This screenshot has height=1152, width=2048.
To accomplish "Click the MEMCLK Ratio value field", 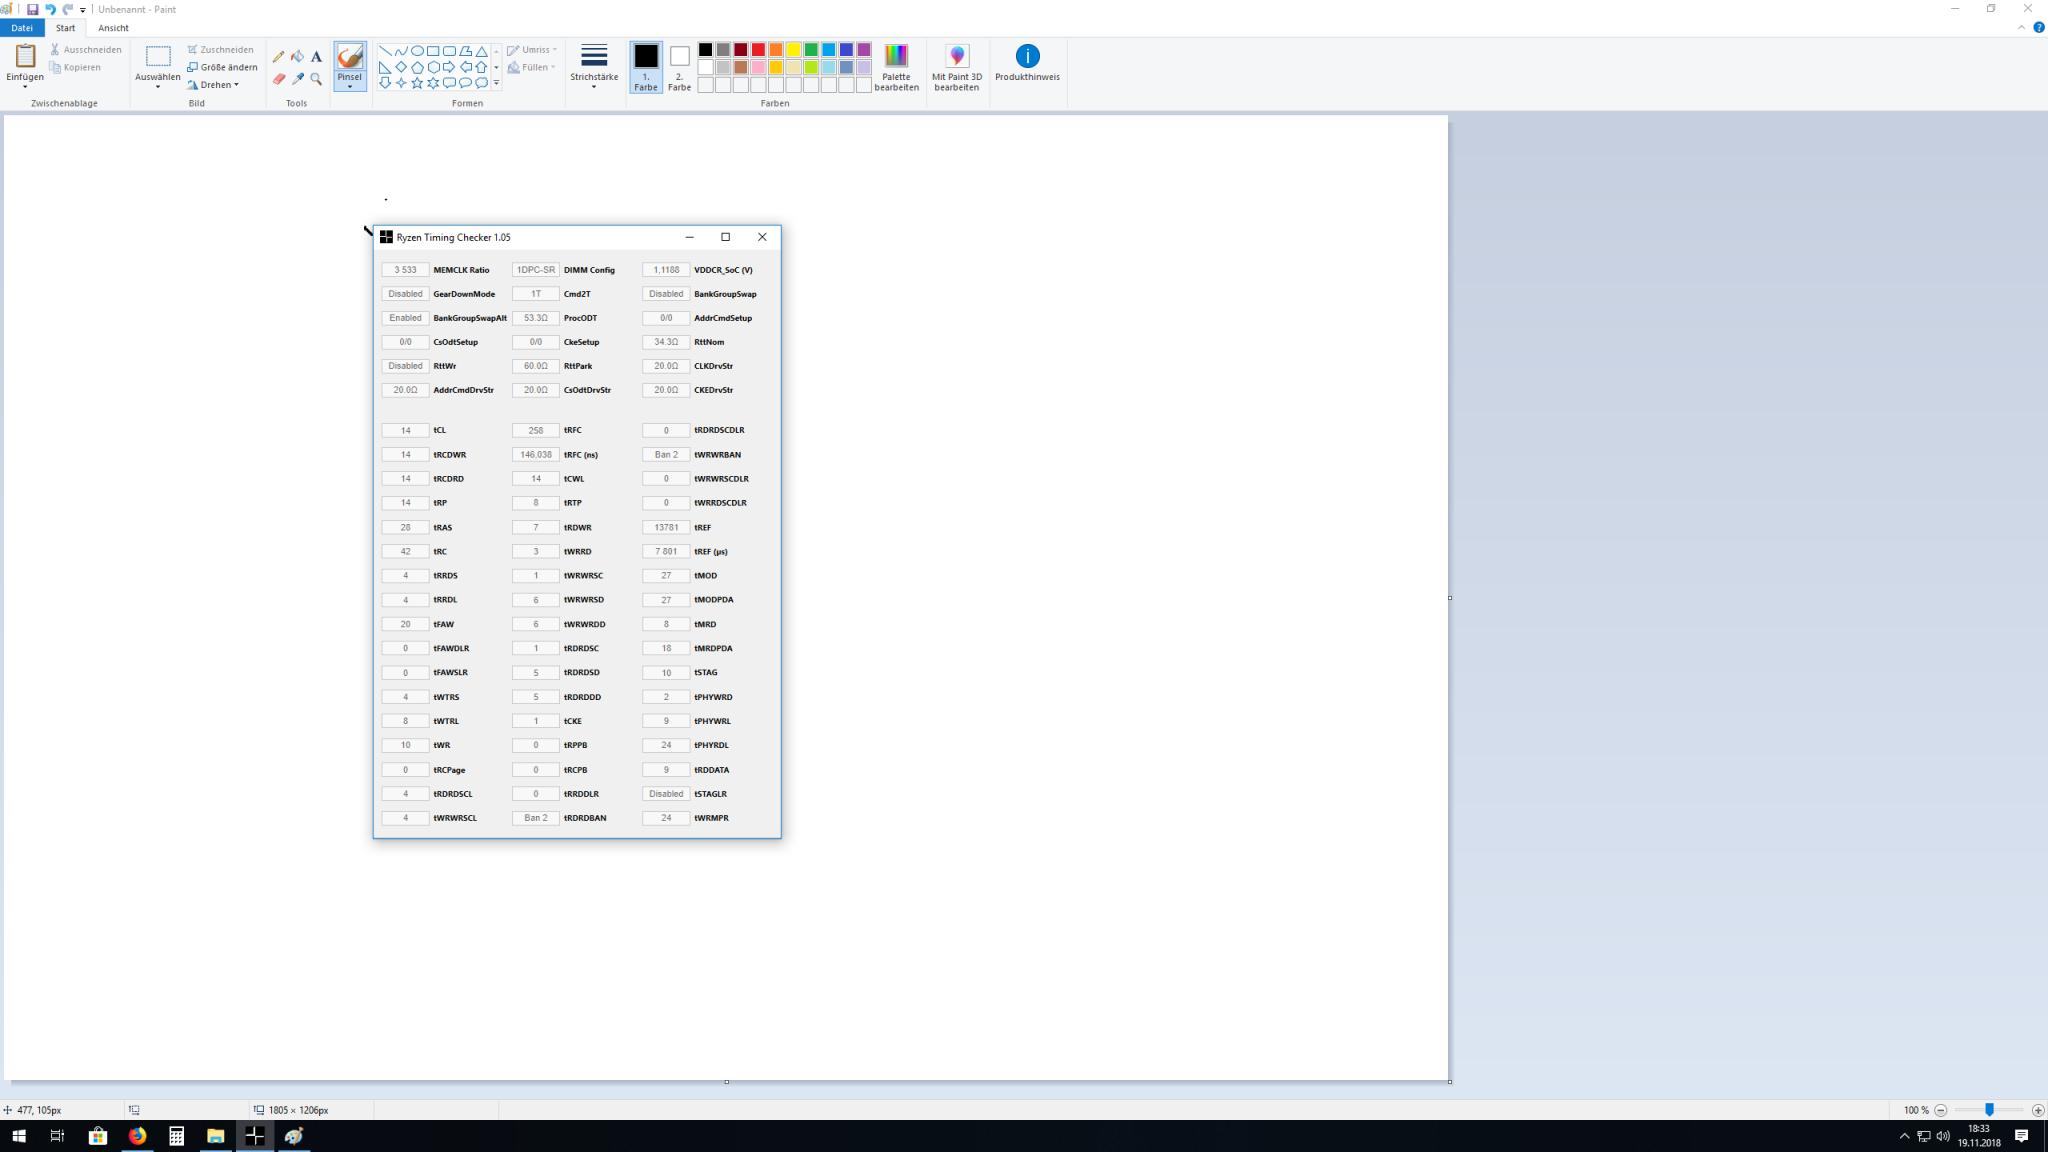I will pyautogui.click(x=405, y=270).
